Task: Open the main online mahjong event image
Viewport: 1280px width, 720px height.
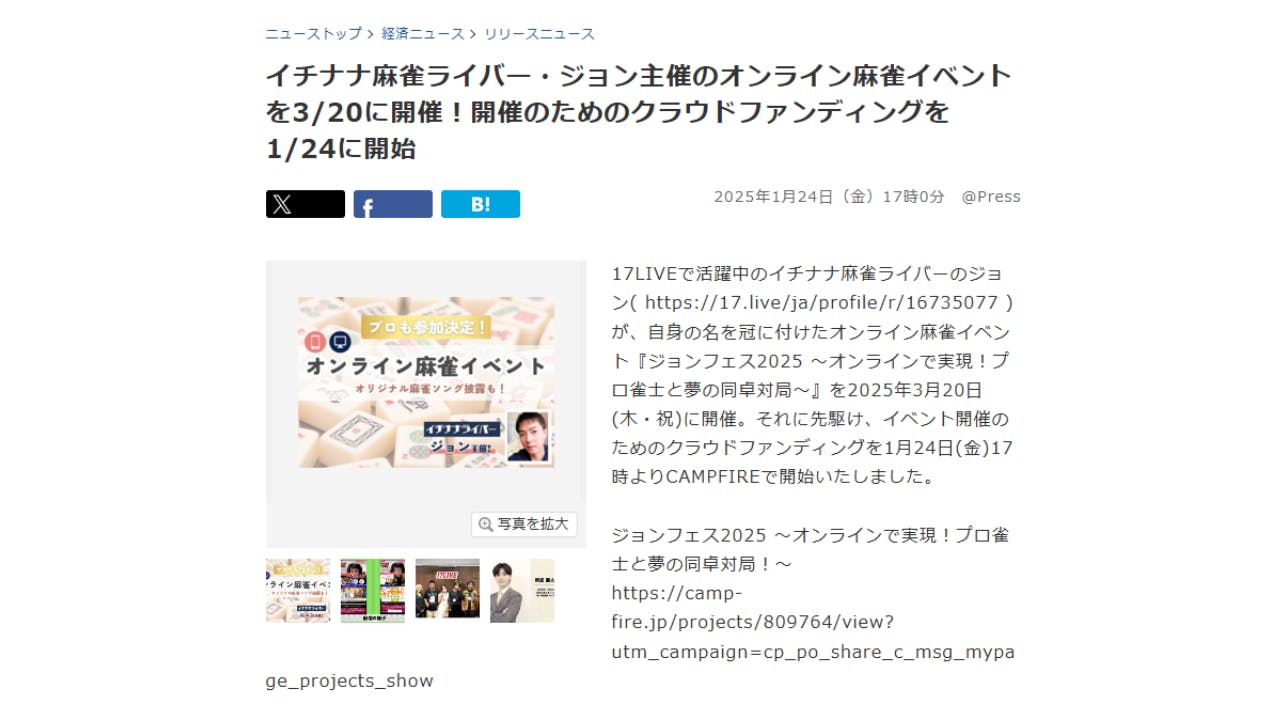Action: [x=426, y=382]
